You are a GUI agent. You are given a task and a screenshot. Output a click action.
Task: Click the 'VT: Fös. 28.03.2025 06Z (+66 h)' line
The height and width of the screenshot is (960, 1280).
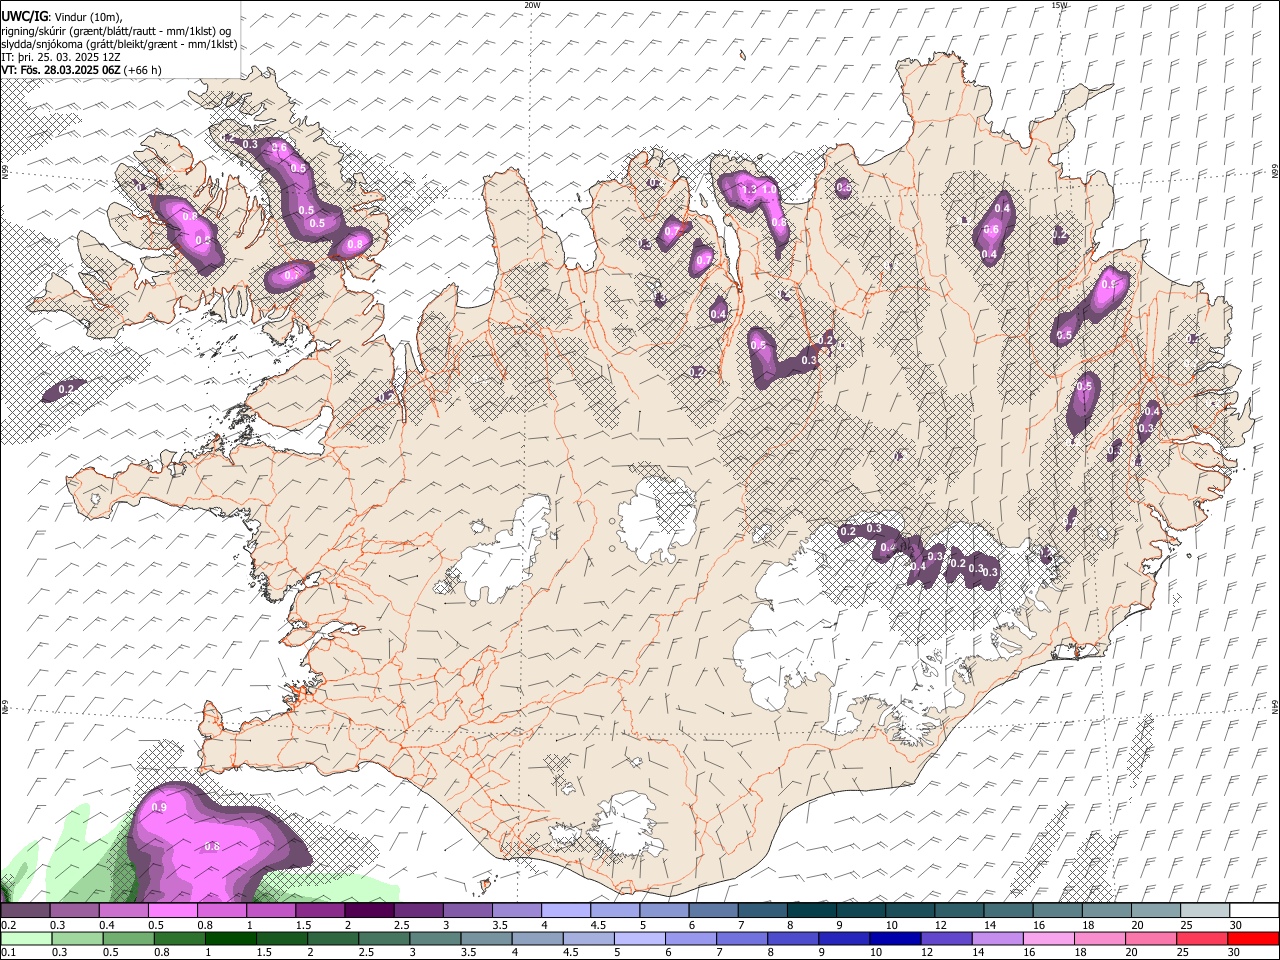coord(82,70)
